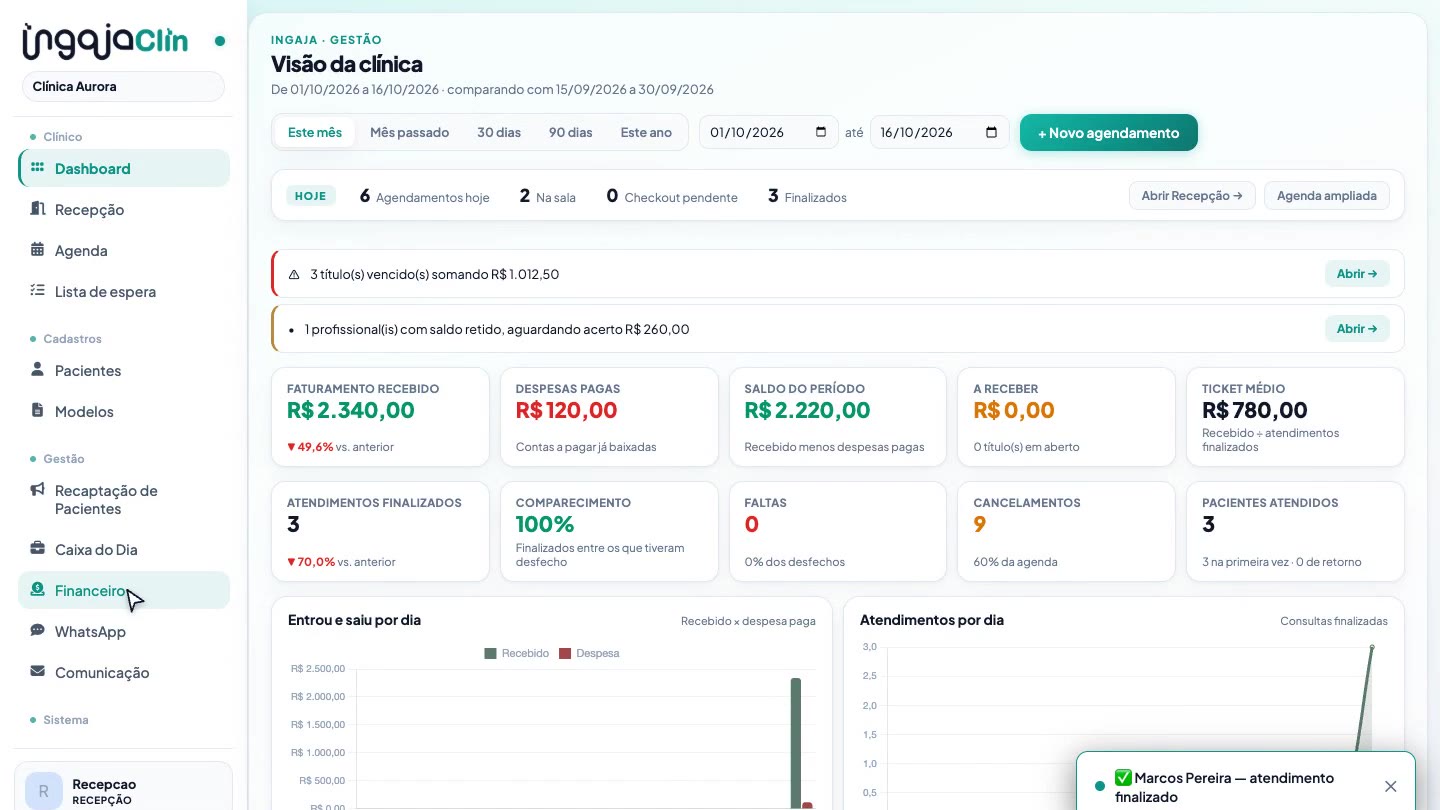Focus the start date field showing 01/10/2026
The height and width of the screenshot is (810, 1440).
pyautogui.click(x=768, y=132)
